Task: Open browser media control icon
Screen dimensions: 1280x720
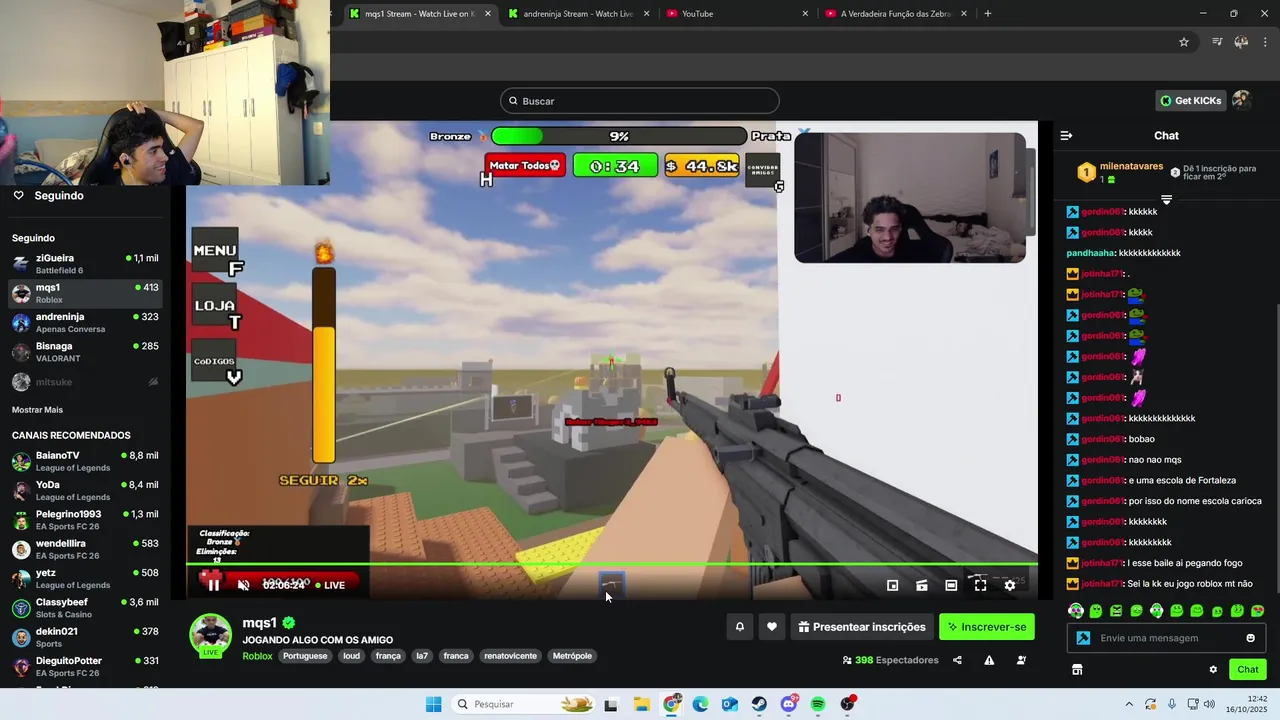Action: tap(1217, 42)
